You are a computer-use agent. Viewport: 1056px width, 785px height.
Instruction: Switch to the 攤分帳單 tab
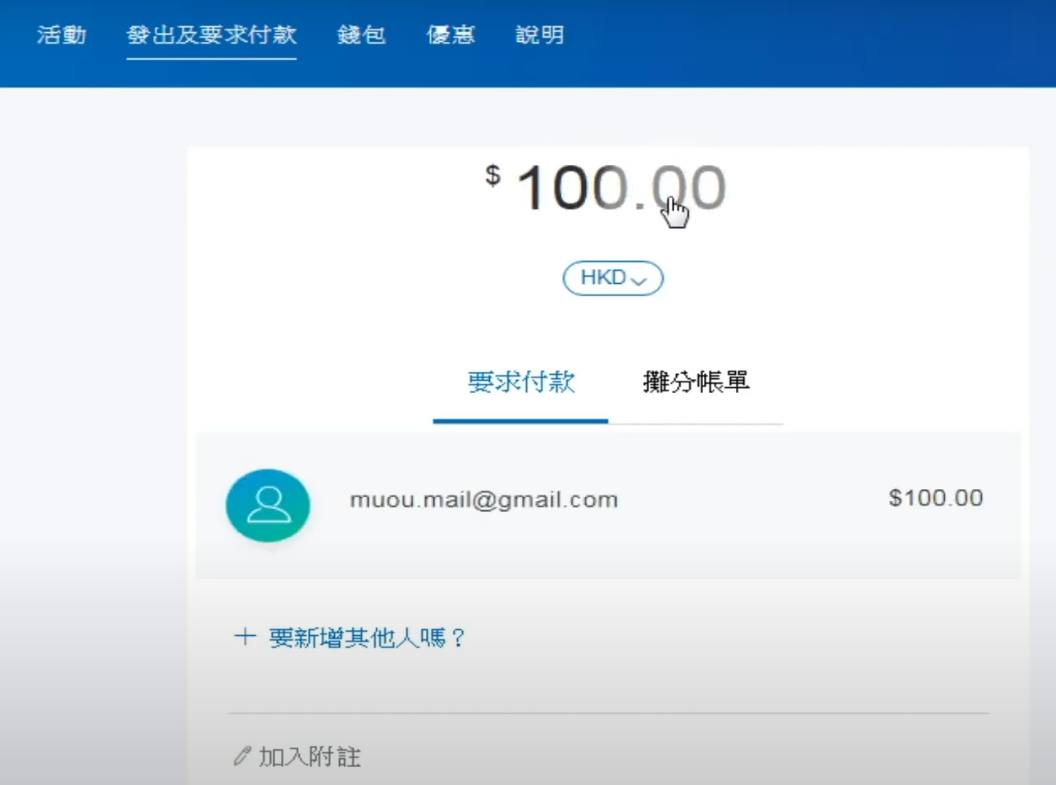(696, 382)
